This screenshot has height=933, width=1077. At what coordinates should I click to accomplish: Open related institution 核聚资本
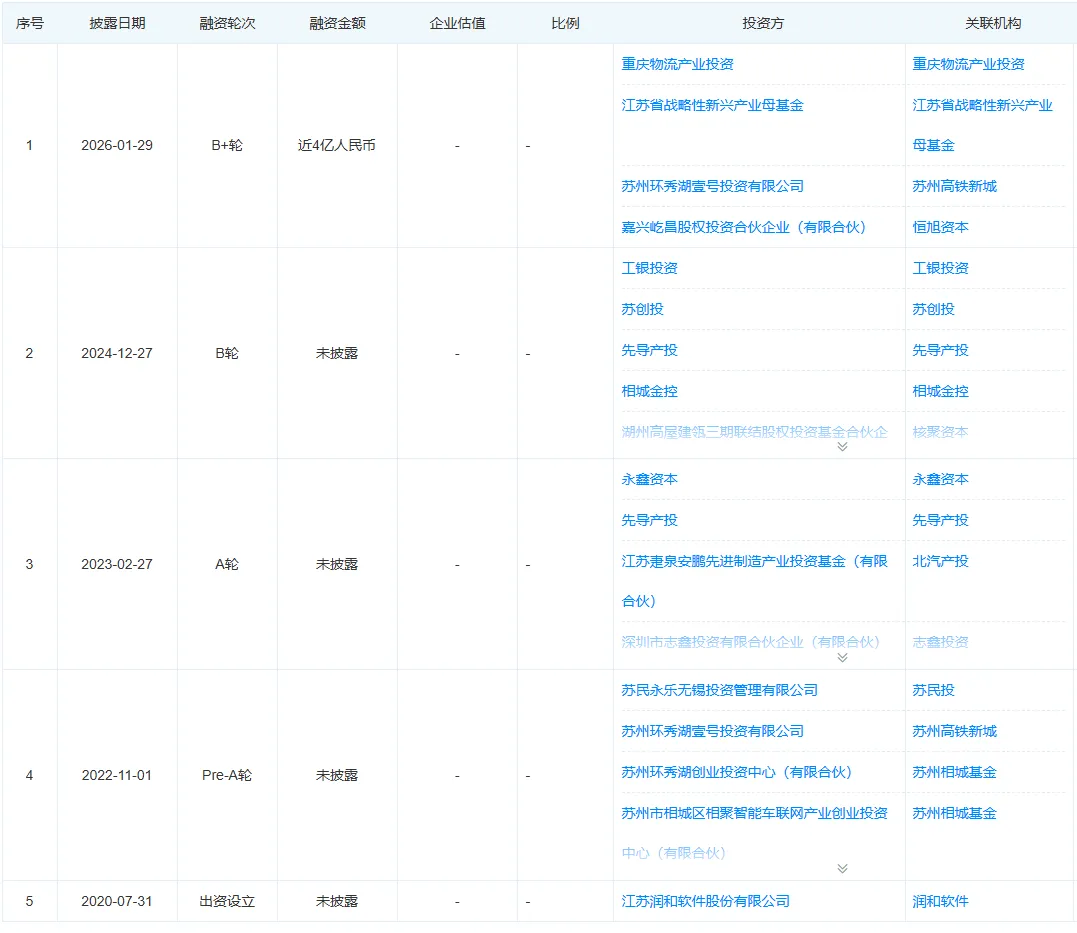940,432
